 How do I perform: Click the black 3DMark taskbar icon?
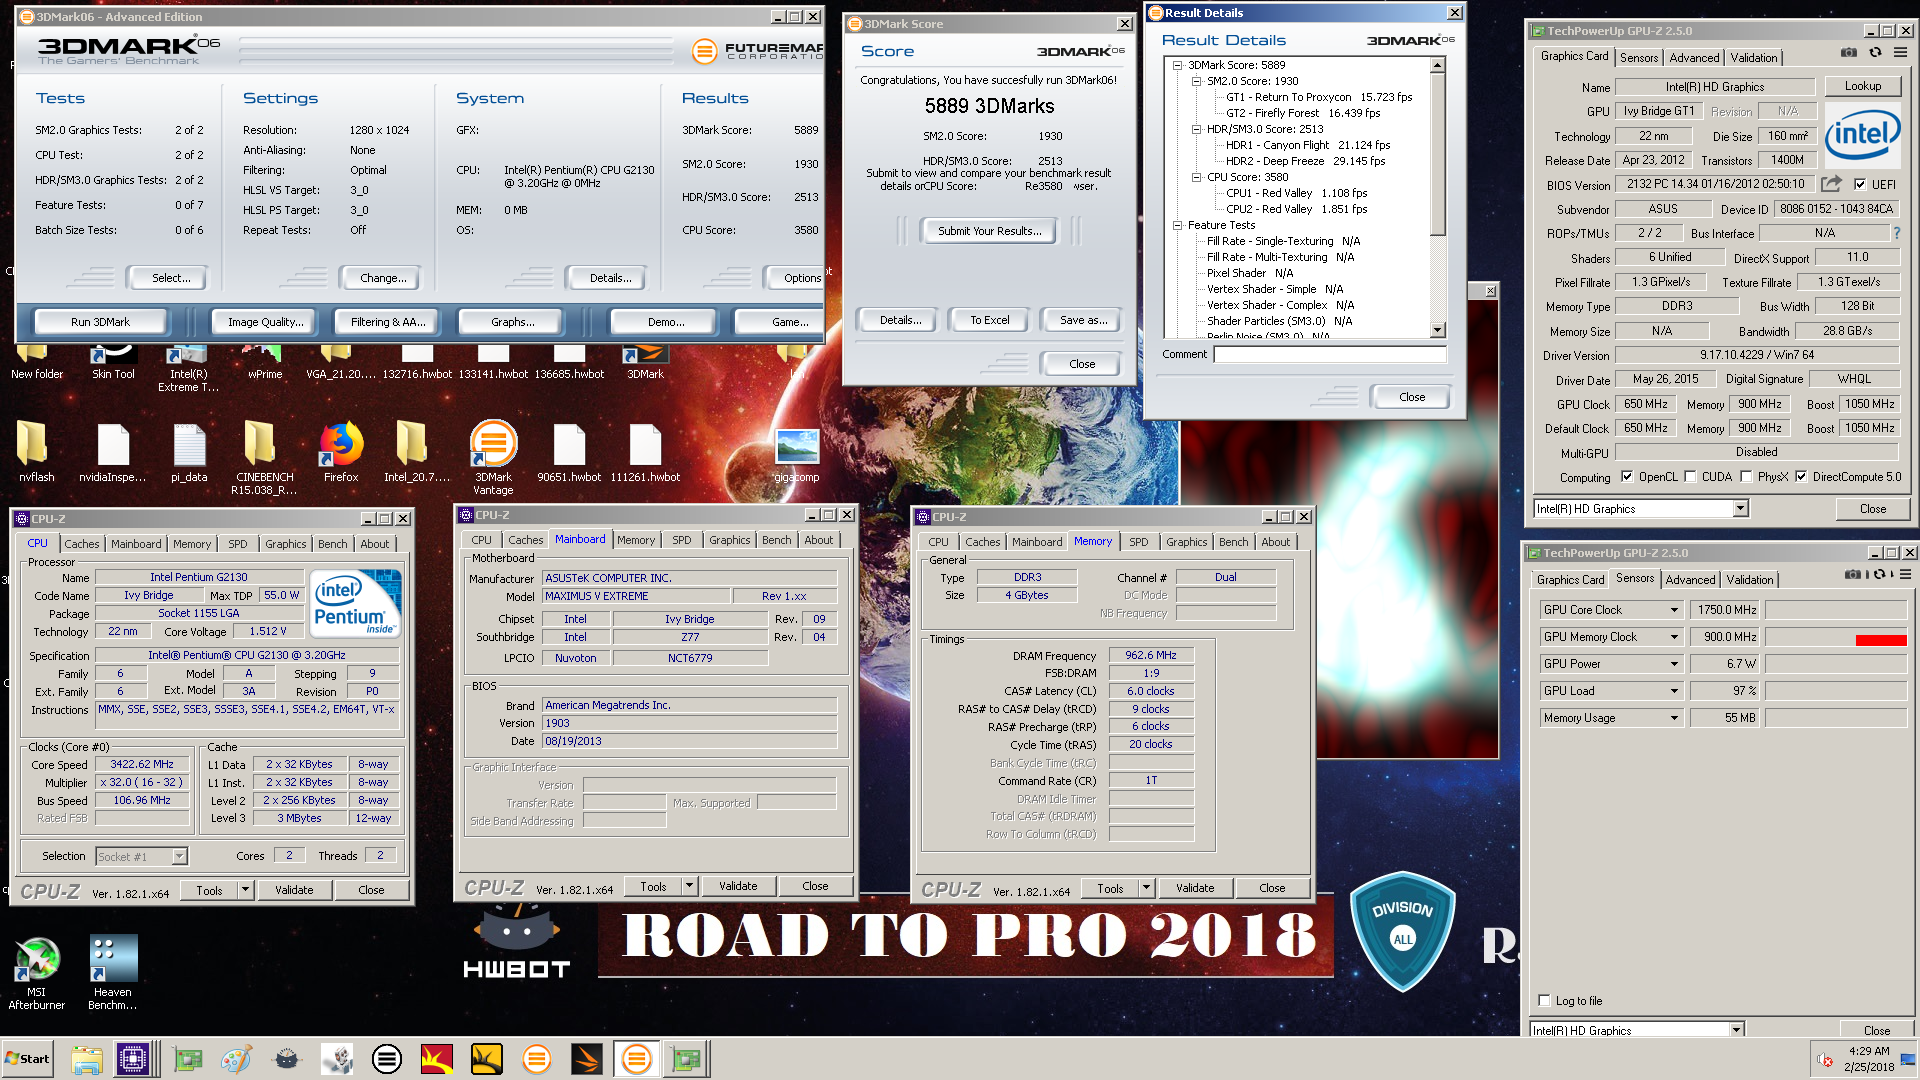coord(386,1059)
